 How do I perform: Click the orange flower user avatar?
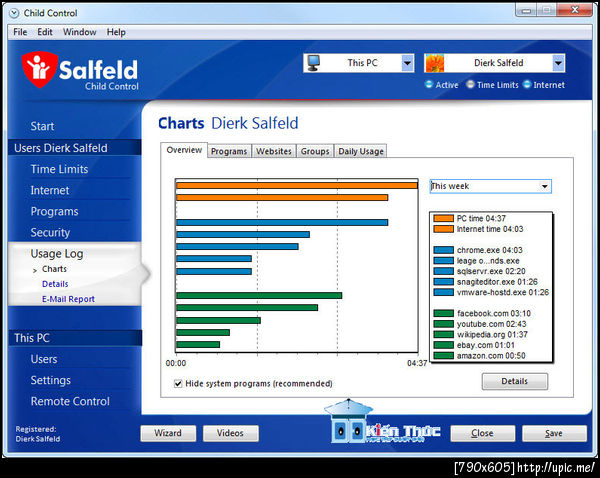pyautogui.click(x=435, y=63)
